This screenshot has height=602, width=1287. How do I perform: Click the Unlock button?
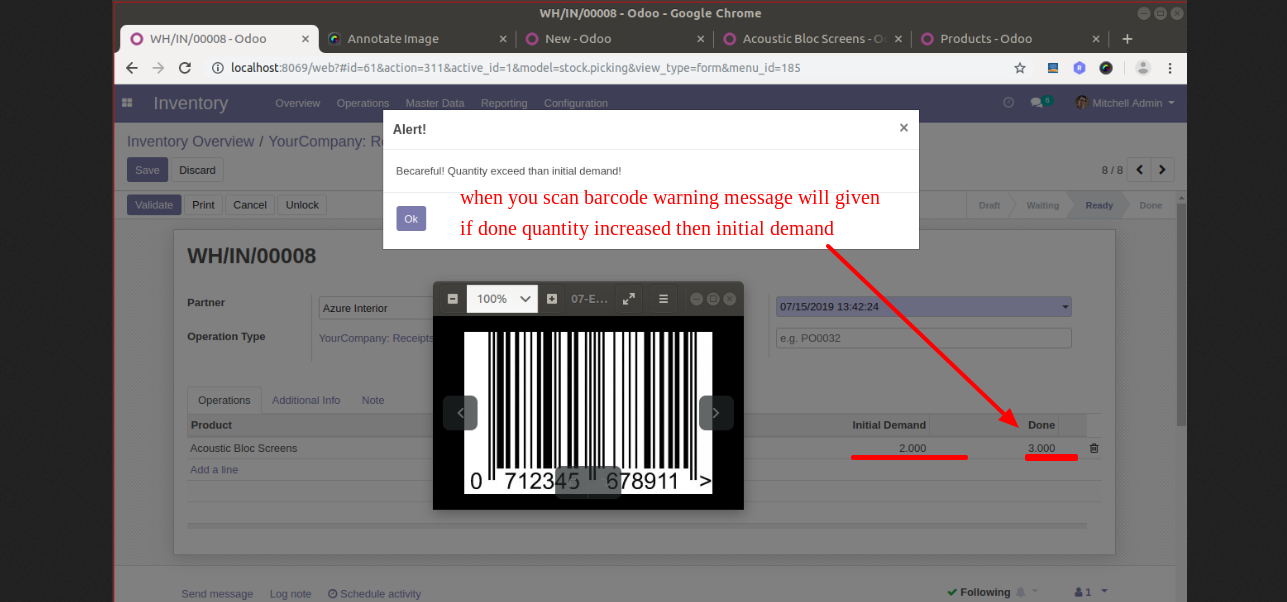tap(302, 205)
